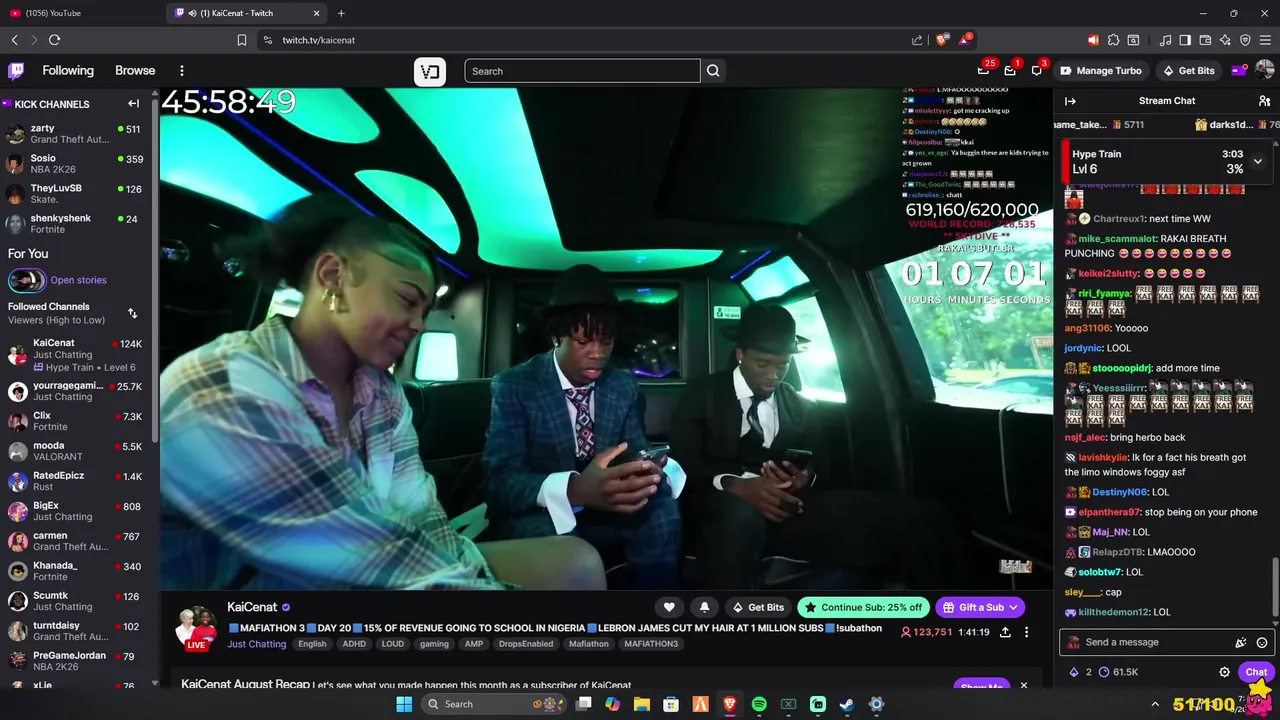1280x720 pixels.
Task: Sort followed channels by viewers
Action: (132, 313)
